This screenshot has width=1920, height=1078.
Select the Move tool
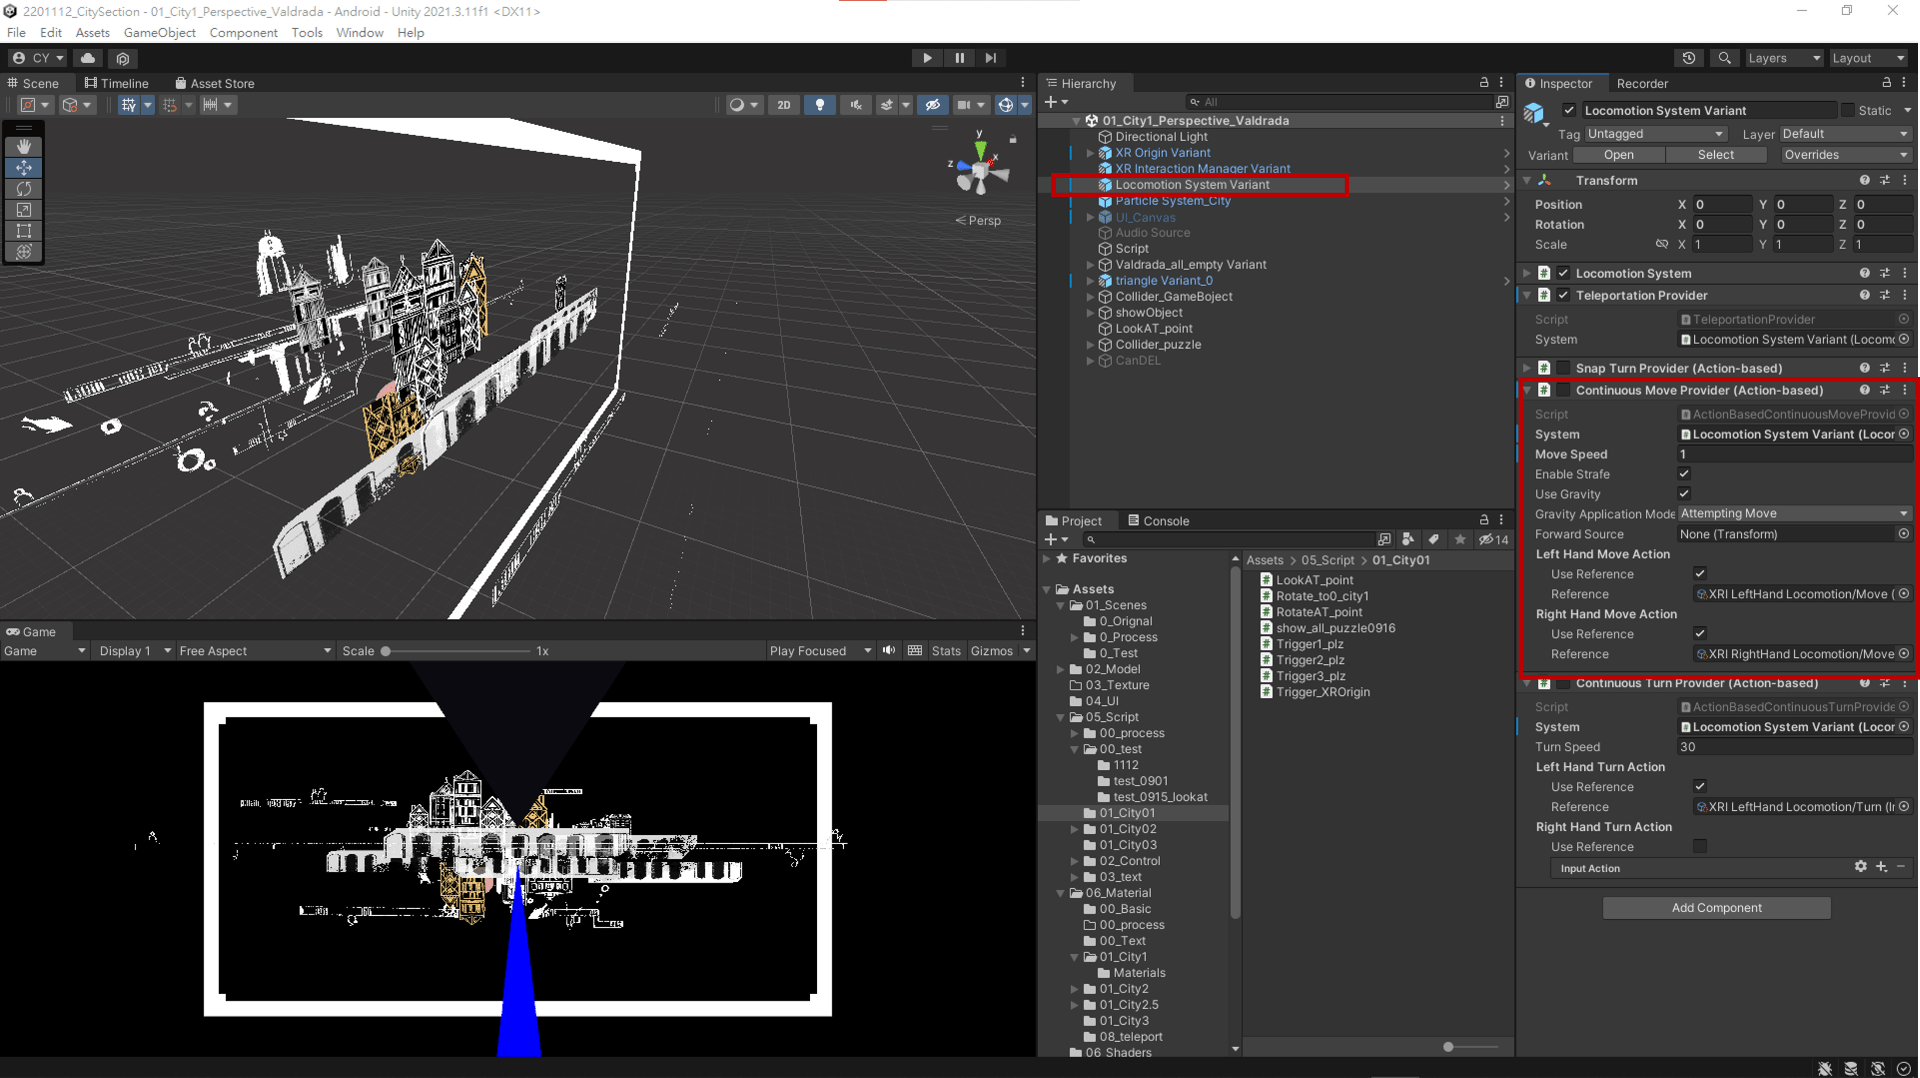coord(24,168)
